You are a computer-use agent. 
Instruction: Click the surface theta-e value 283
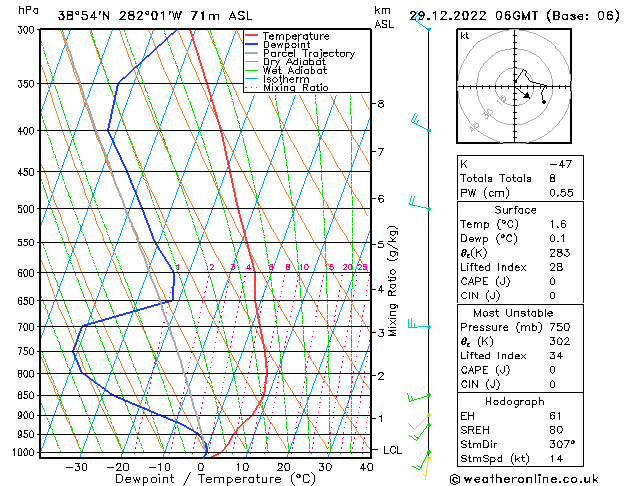(x=560, y=253)
